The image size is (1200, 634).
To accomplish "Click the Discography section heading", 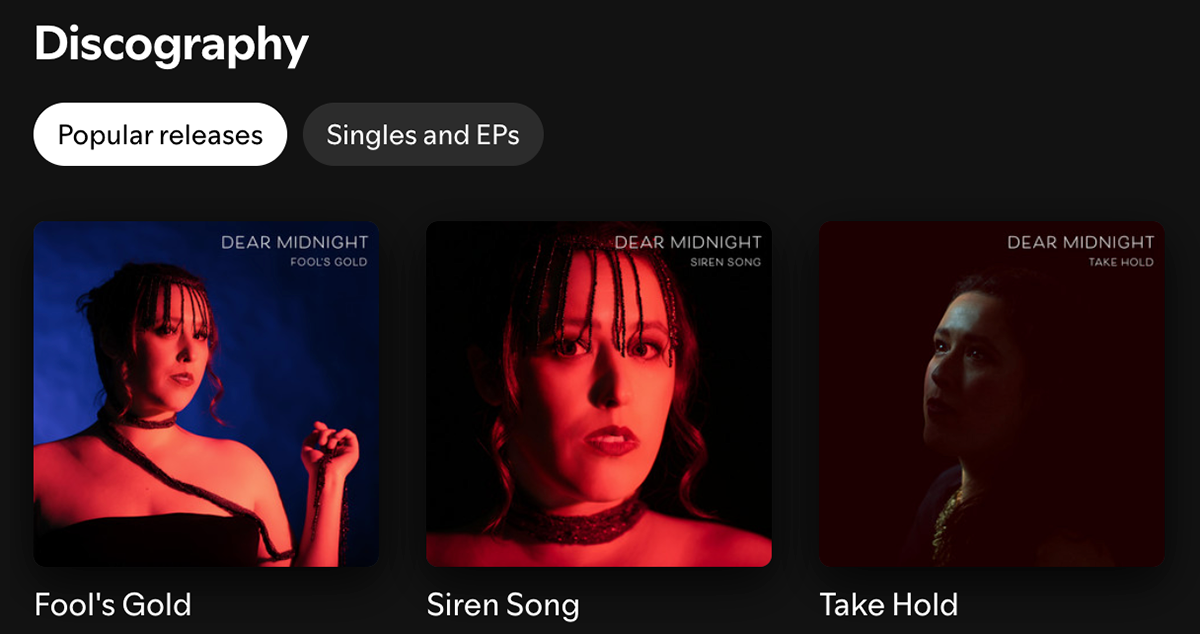I will point(171,45).
